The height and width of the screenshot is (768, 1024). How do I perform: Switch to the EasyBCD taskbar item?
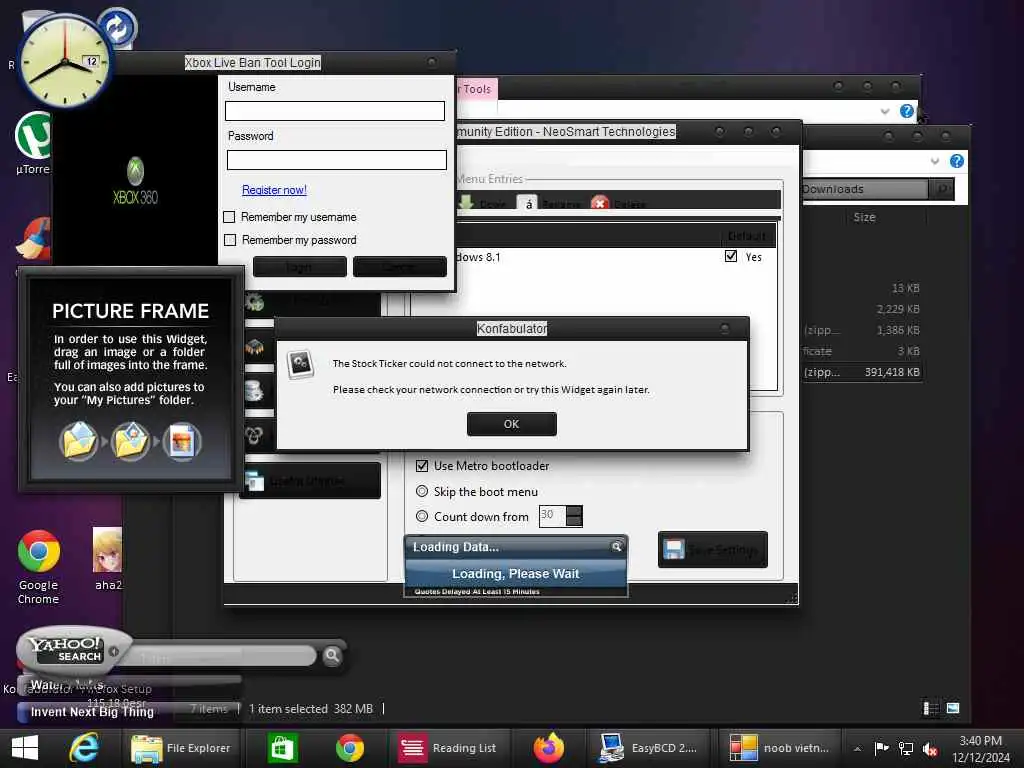click(x=648, y=748)
